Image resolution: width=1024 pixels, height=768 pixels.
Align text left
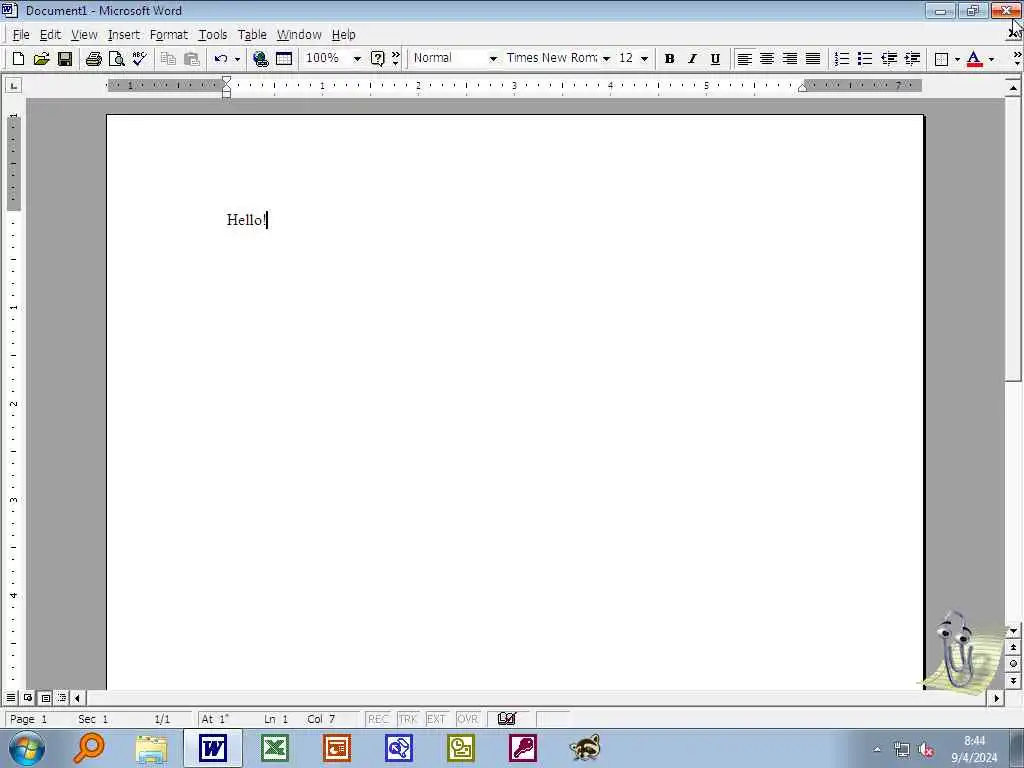[744, 59]
